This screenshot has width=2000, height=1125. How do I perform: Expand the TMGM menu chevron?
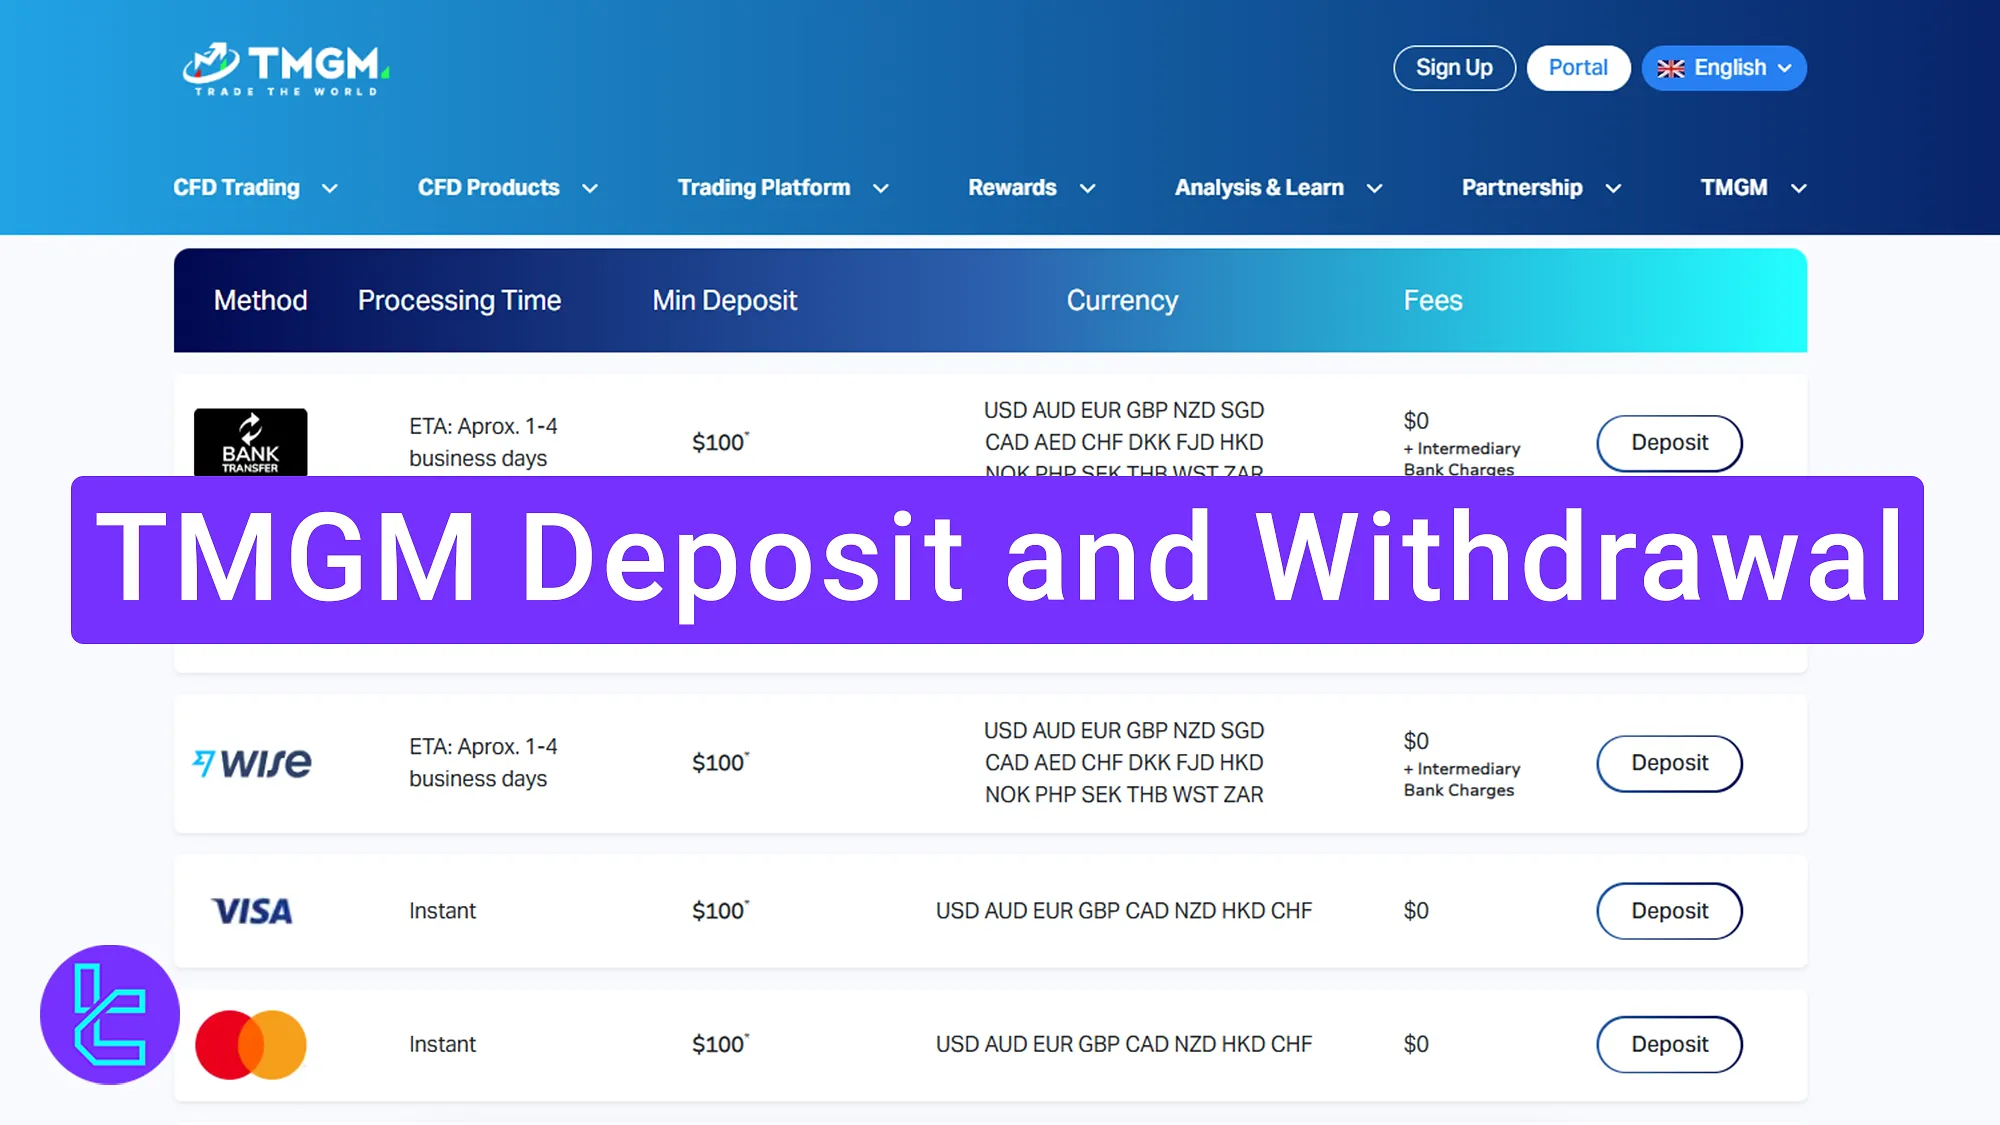(1799, 188)
